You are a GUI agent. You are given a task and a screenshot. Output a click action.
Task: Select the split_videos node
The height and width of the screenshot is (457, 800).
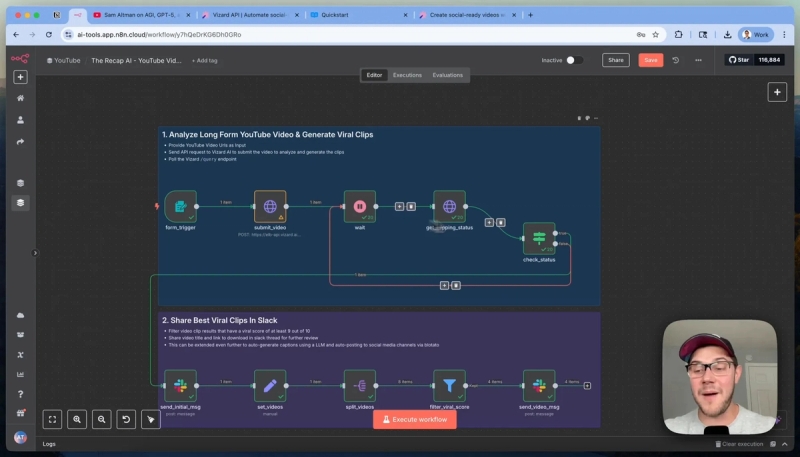360,386
